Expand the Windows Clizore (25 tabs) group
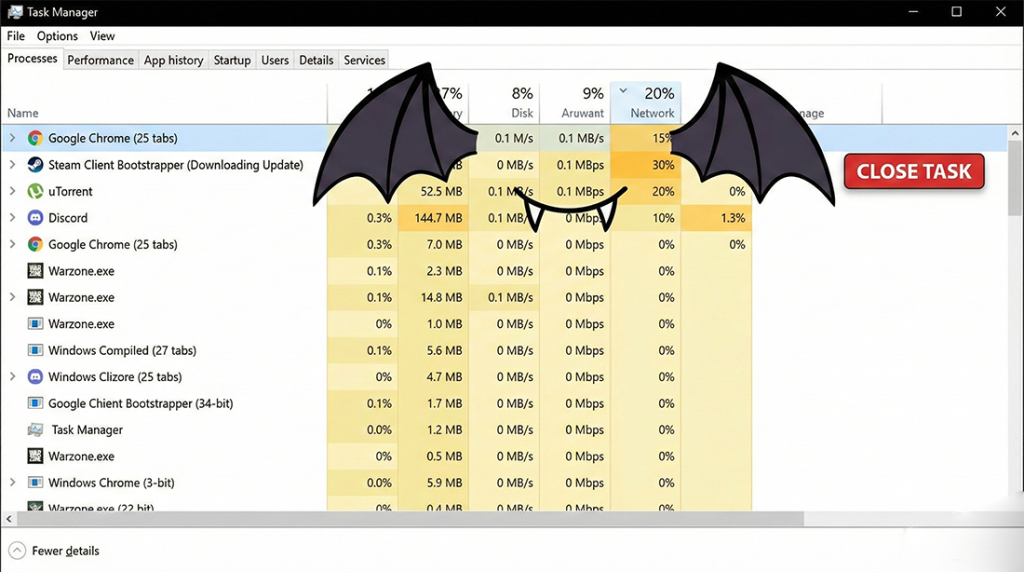1024x572 pixels. pos(13,377)
